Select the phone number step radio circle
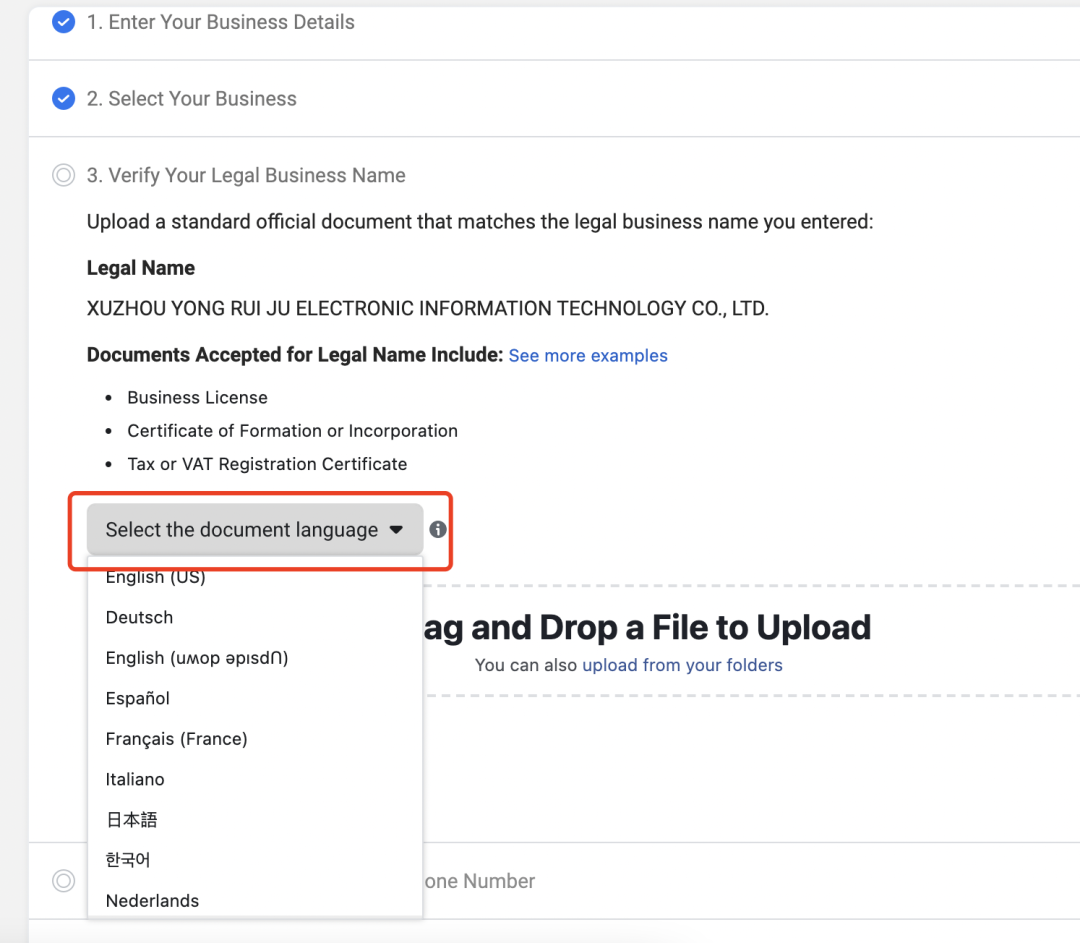 (63, 881)
